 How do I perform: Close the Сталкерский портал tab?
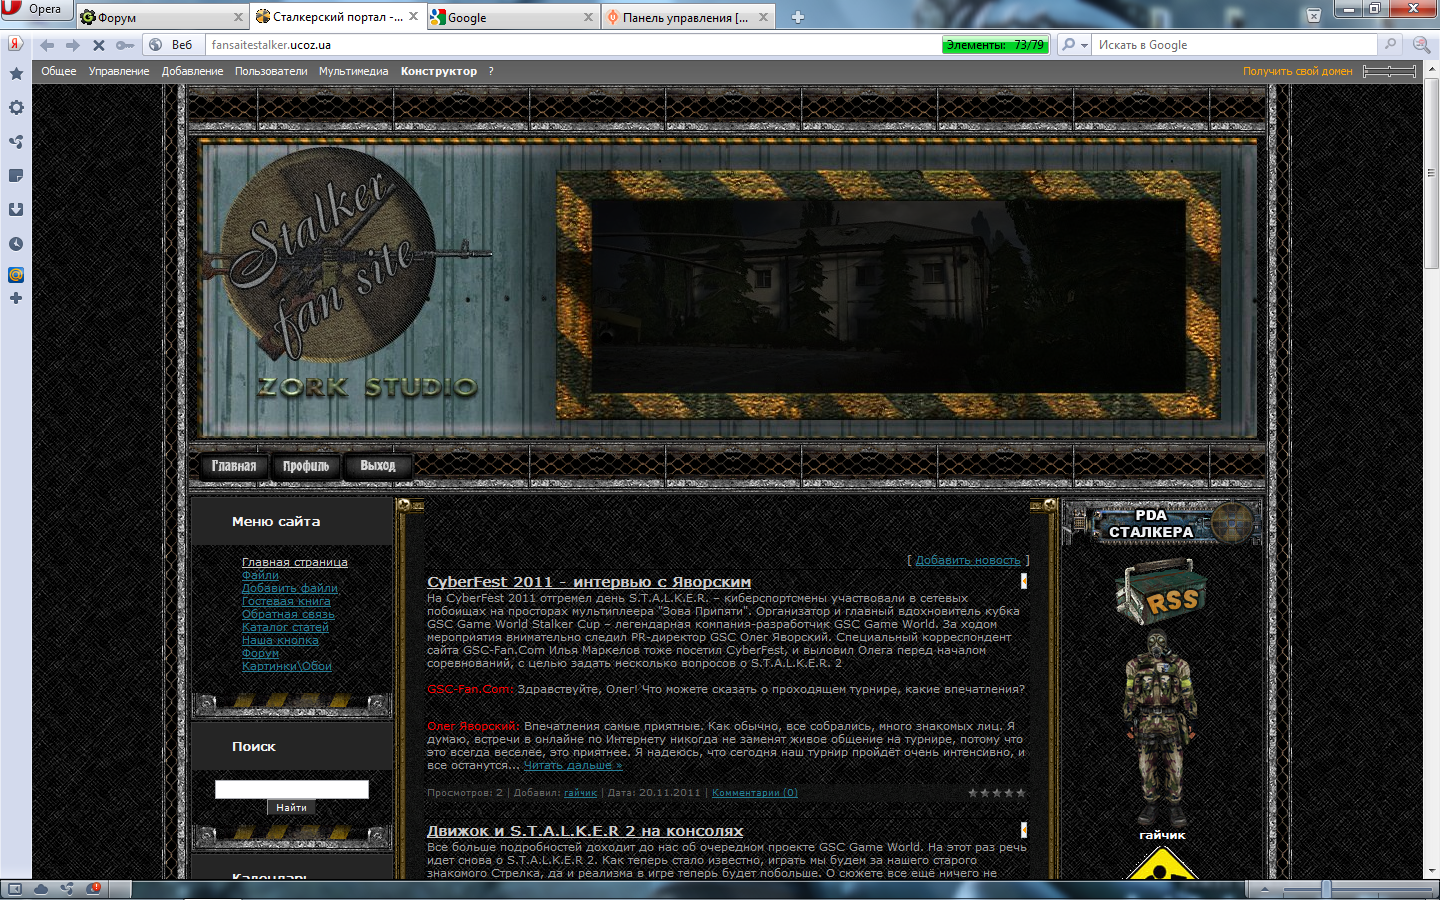coord(413,17)
